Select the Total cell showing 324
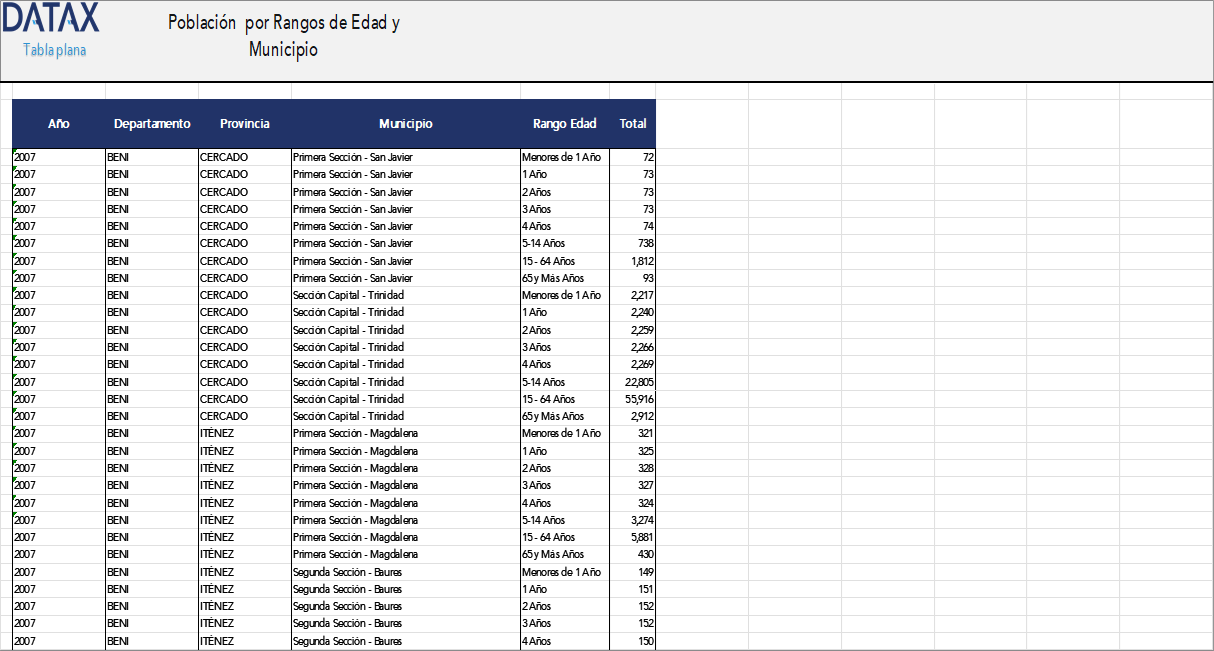This screenshot has width=1214, height=651. 633,503
